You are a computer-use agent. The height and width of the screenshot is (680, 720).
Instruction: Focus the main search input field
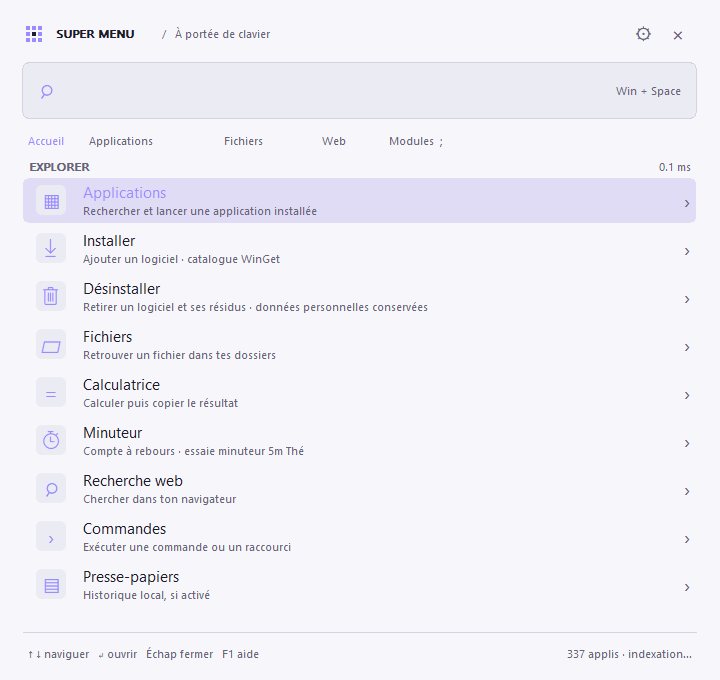pyautogui.click(x=359, y=90)
